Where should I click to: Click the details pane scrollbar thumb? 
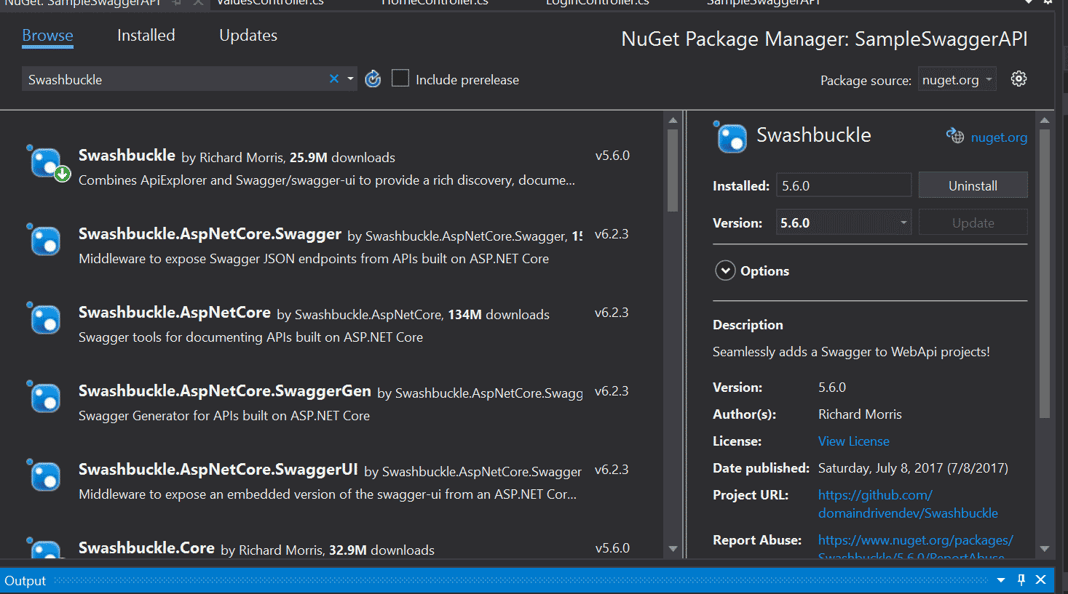pos(1045,273)
